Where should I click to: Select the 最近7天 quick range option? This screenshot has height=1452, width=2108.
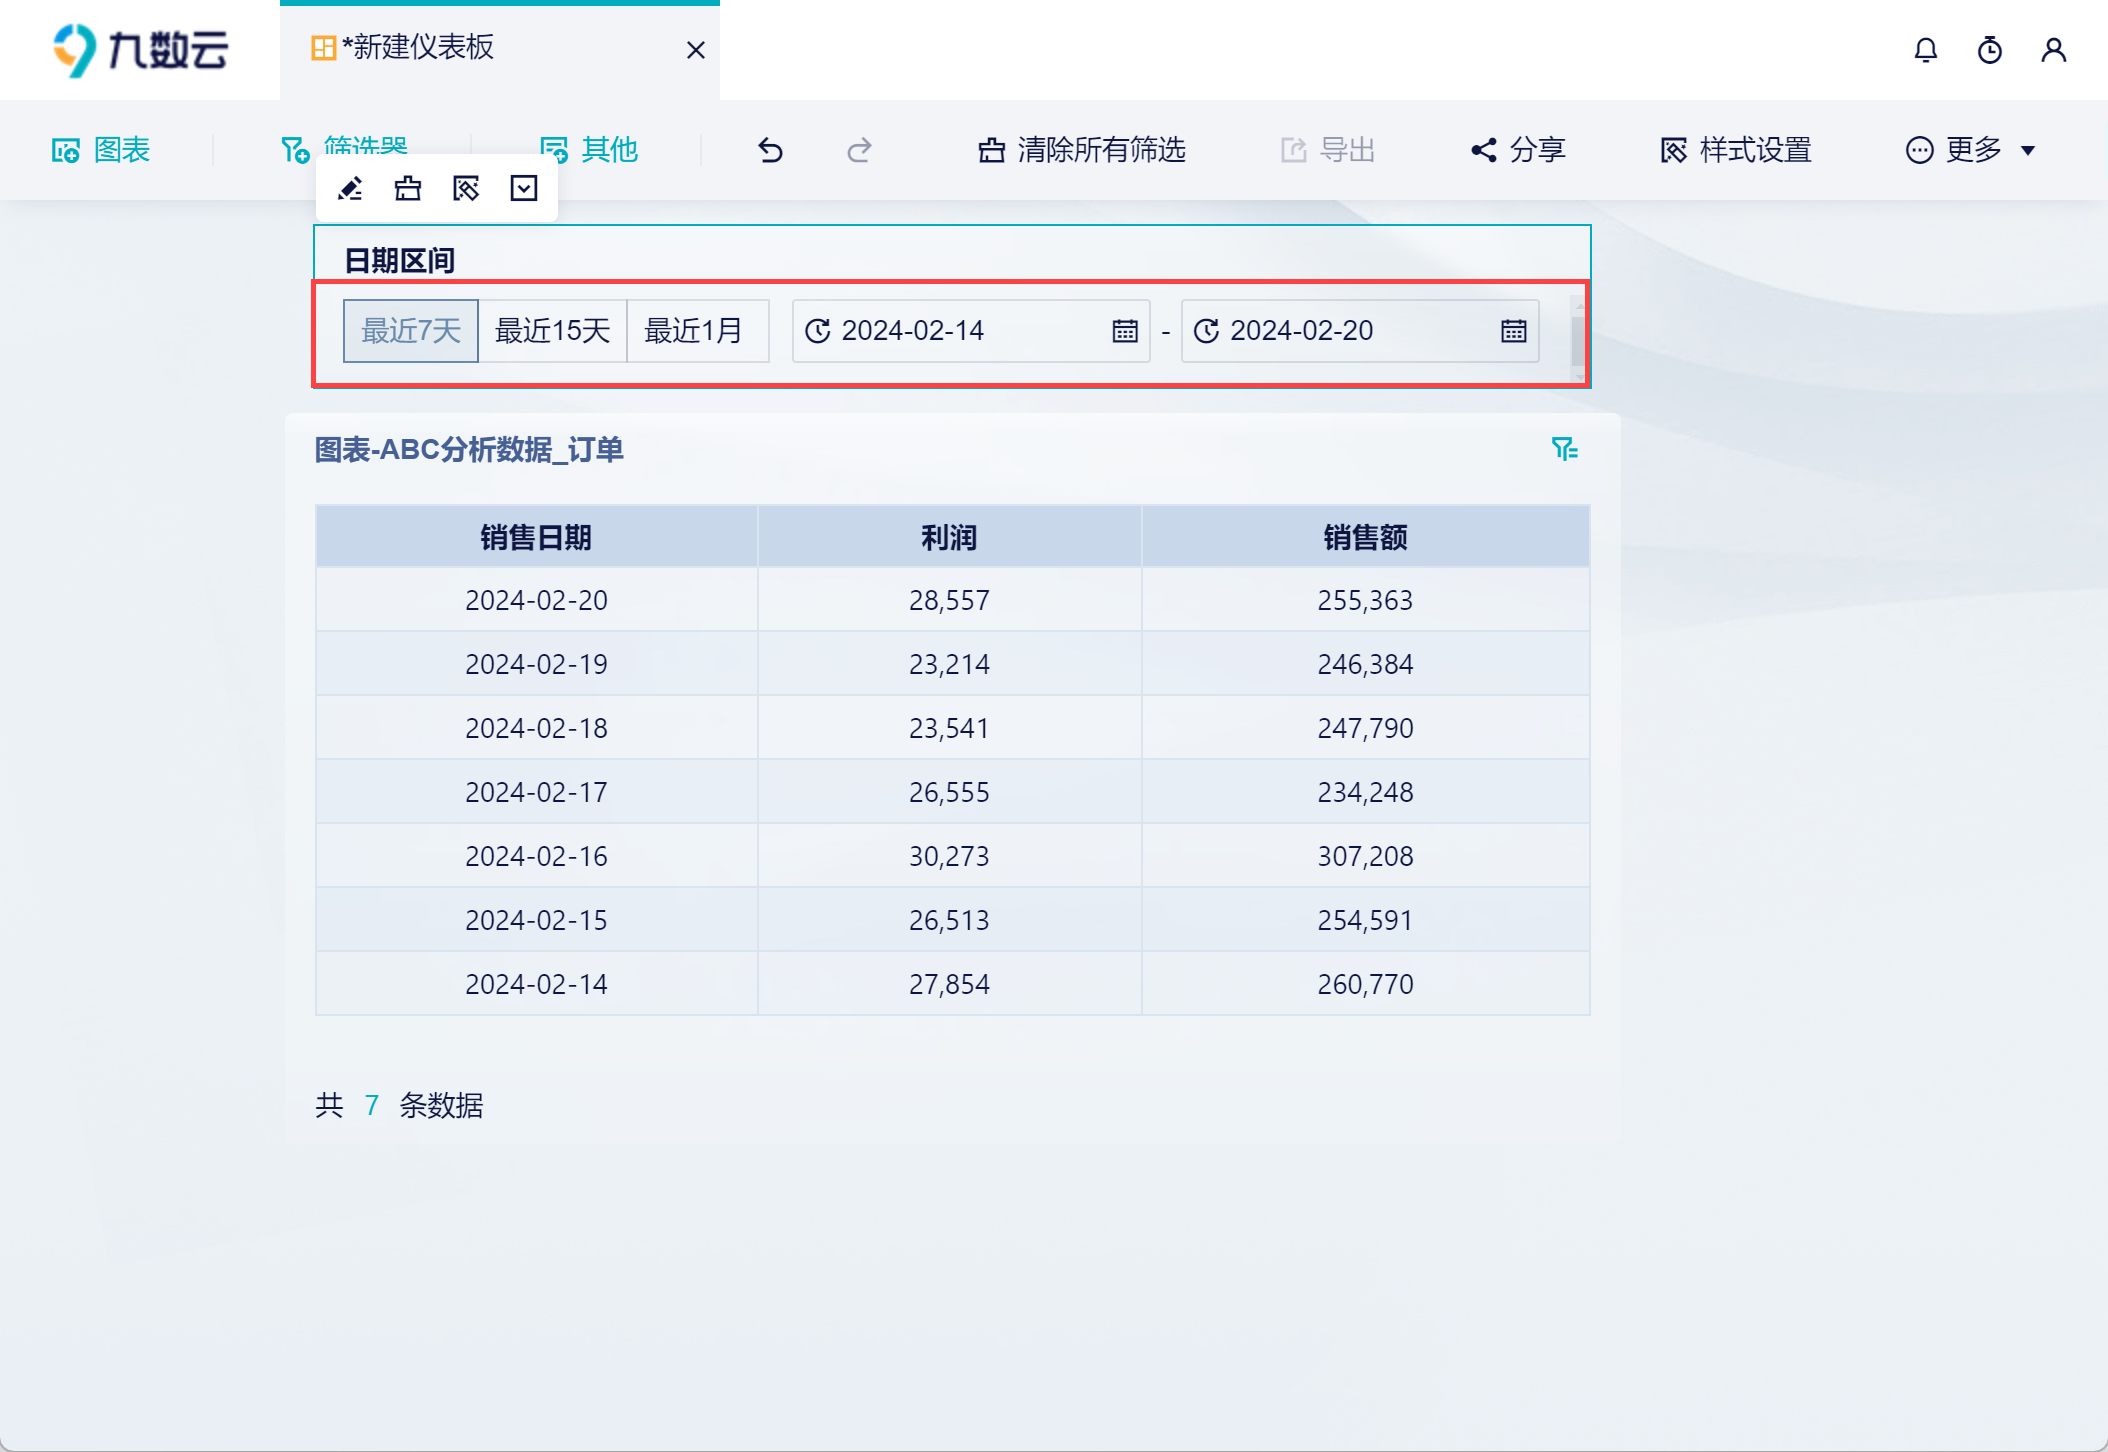coord(411,331)
